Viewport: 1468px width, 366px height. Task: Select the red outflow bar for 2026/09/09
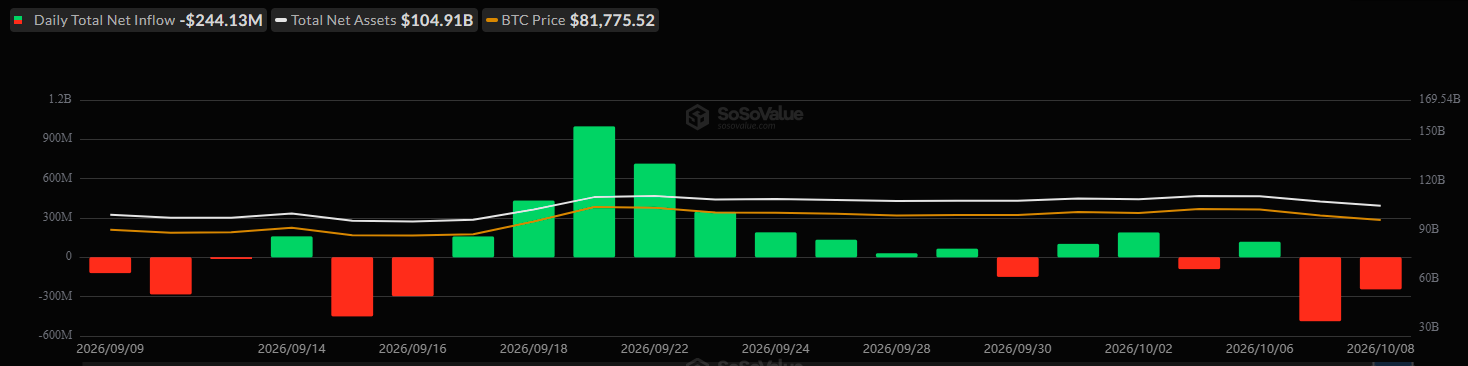[x=110, y=265]
